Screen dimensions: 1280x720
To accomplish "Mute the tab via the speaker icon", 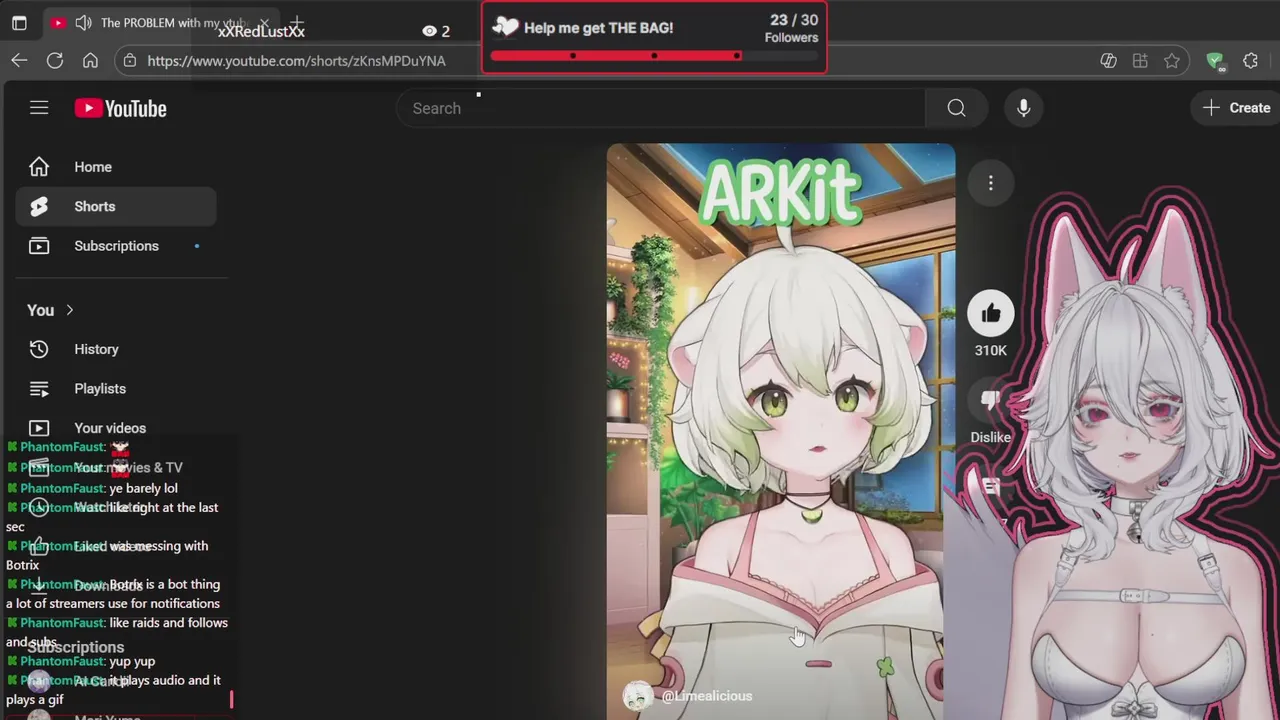I will (84, 23).
